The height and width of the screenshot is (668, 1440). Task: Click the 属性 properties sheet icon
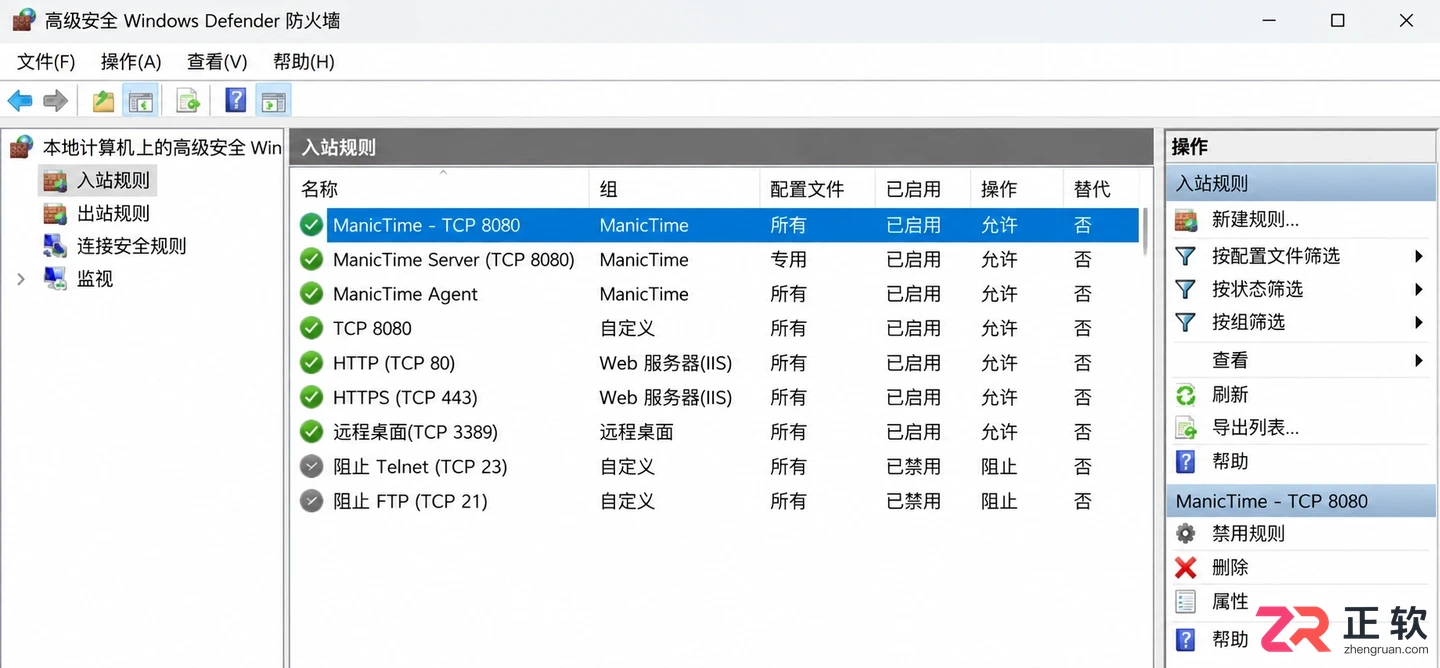(1186, 601)
